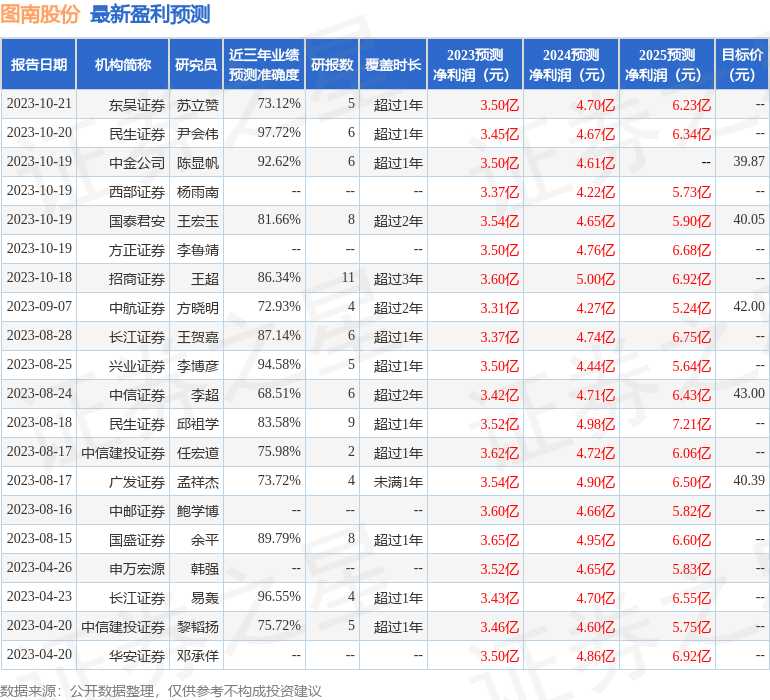Click analyst name 黎韬扬
This screenshot has height=700, width=770.
(197, 627)
